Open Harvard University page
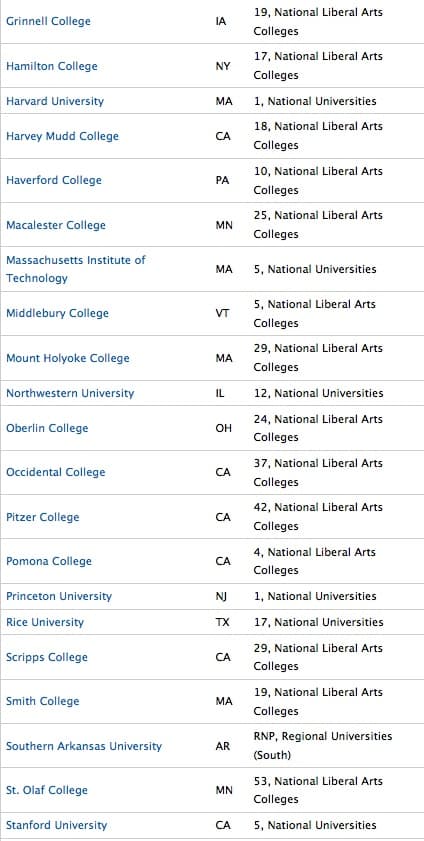This screenshot has height=841, width=424. [x=55, y=101]
